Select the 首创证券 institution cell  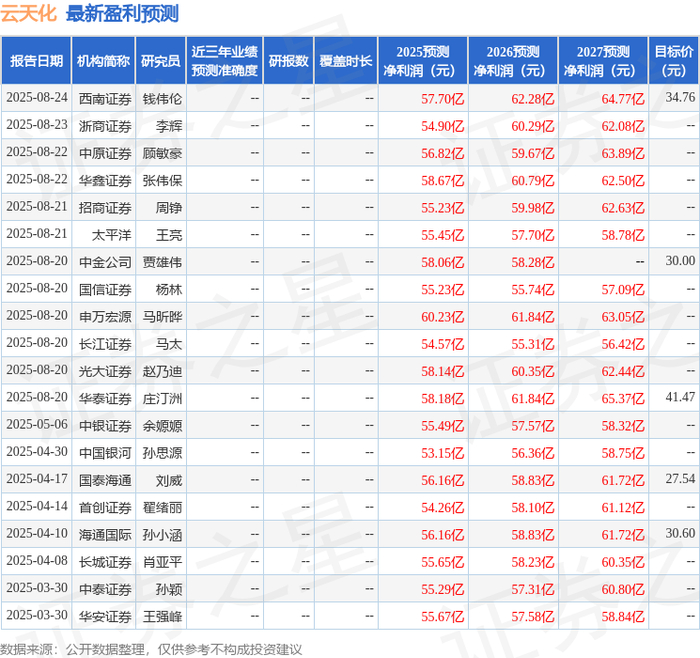pyautogui.click(x=105, y=508)
